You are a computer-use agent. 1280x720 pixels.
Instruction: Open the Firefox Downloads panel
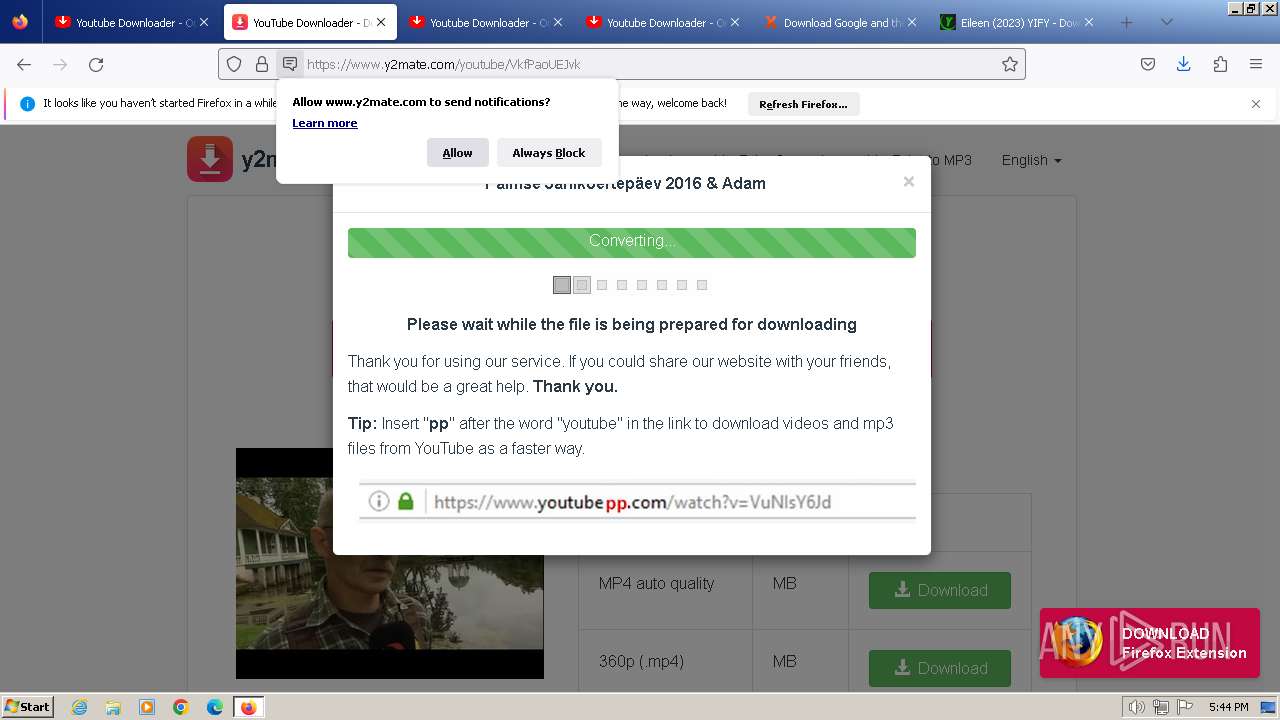pyautogui.click(x=1184, y=64)
